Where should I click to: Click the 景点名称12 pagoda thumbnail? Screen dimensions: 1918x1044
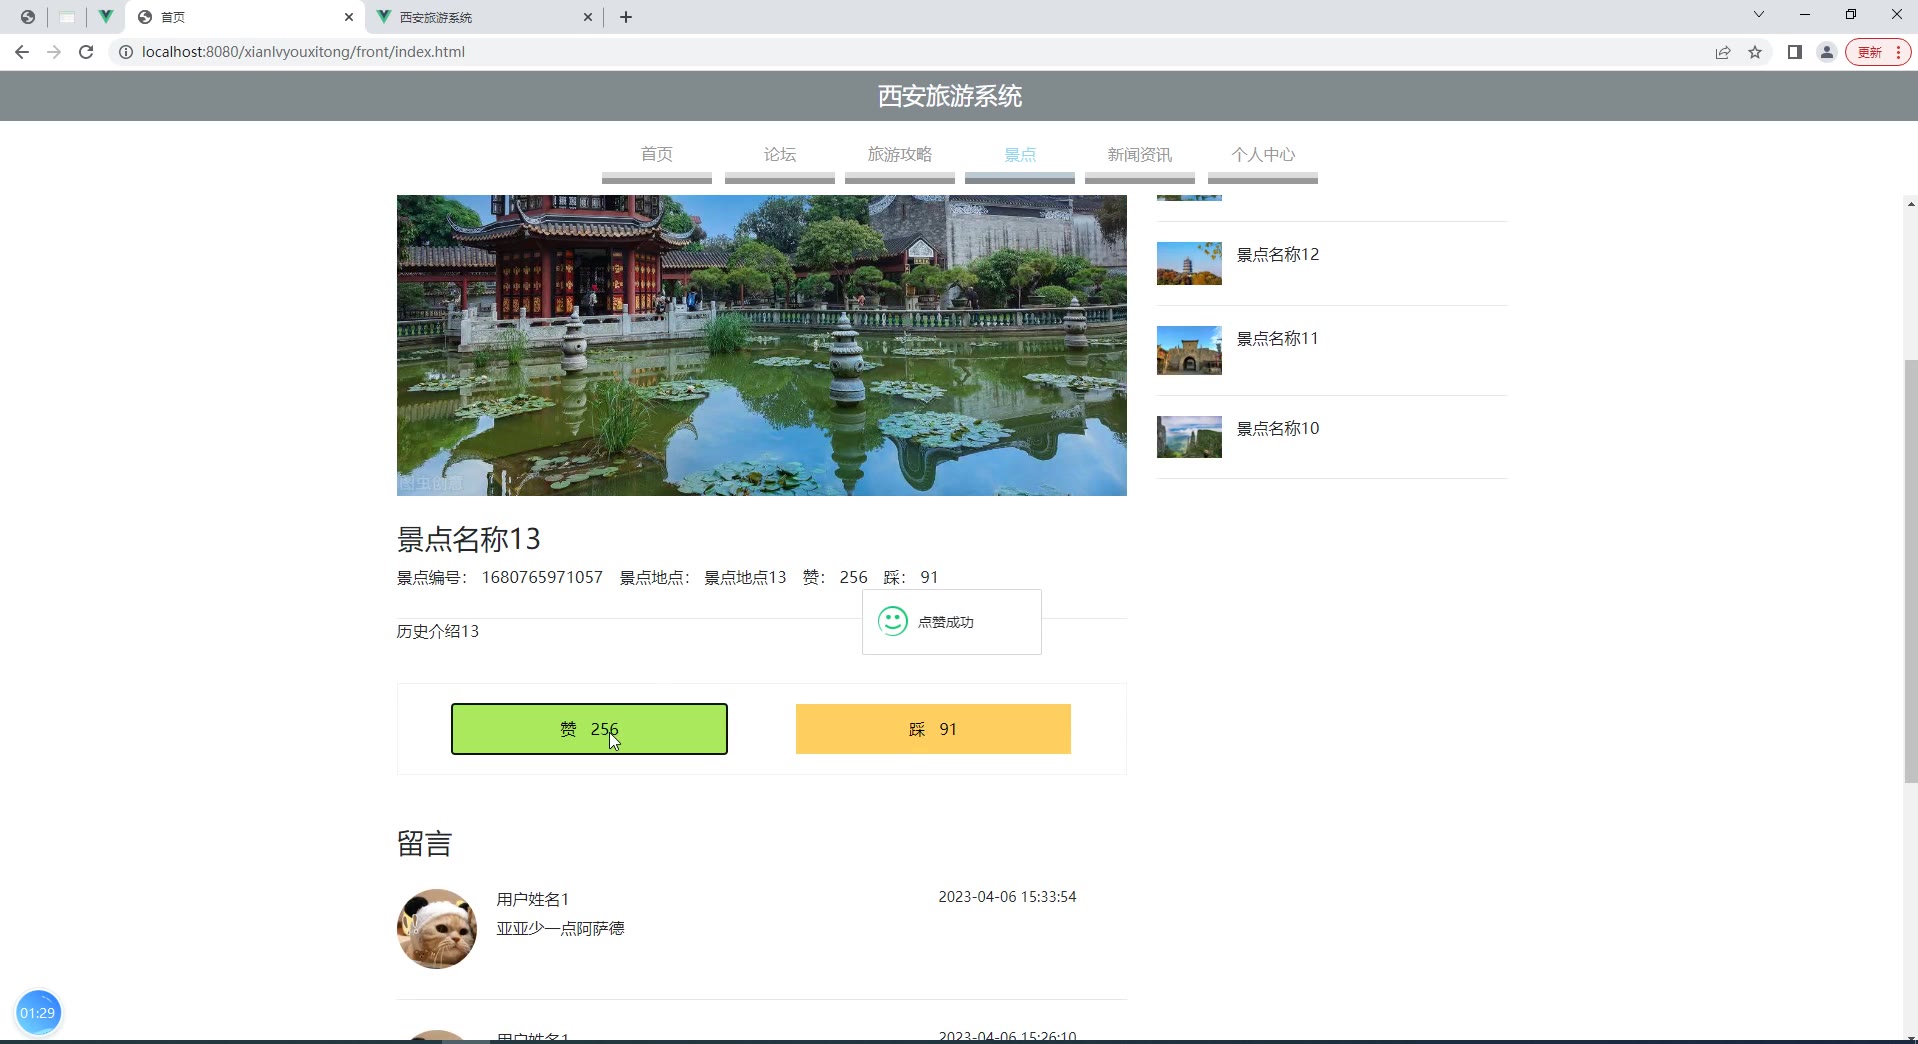click(1189, 263)
